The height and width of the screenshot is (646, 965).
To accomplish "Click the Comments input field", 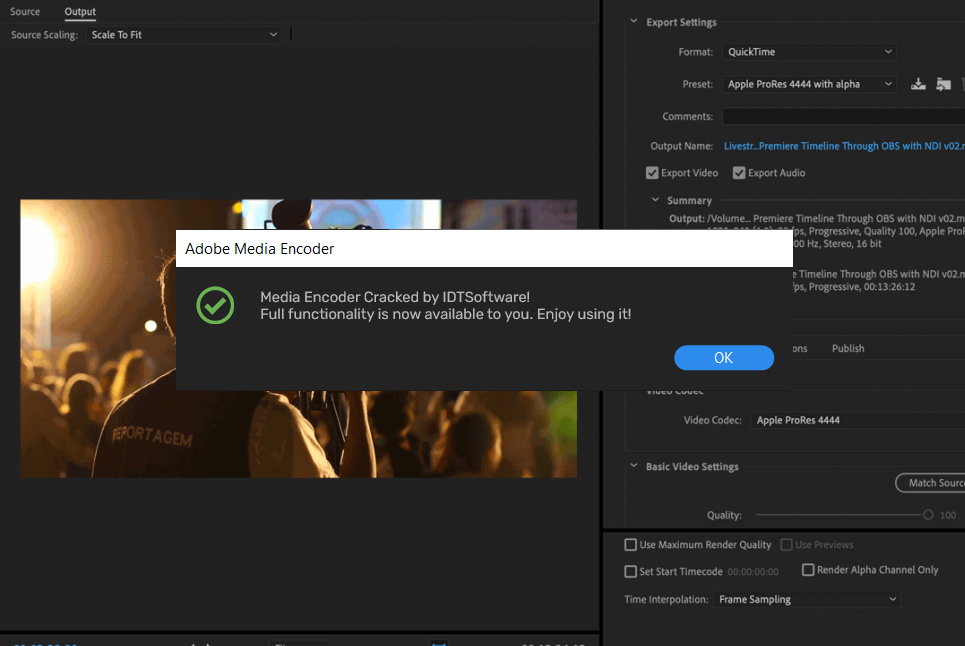I will 844,116.
